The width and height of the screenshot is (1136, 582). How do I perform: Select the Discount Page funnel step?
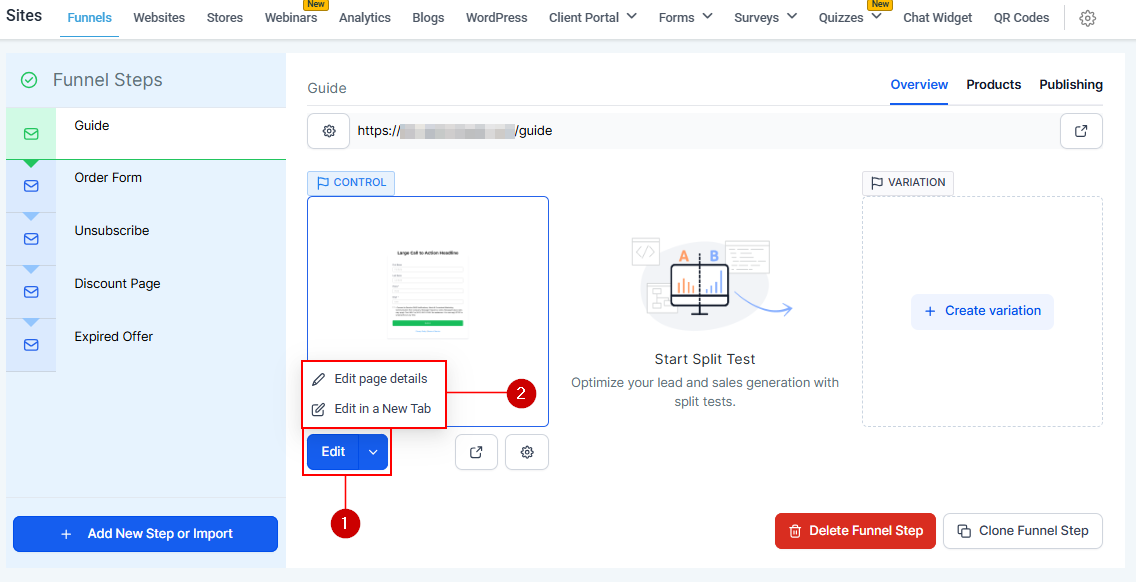coord(146,292)
